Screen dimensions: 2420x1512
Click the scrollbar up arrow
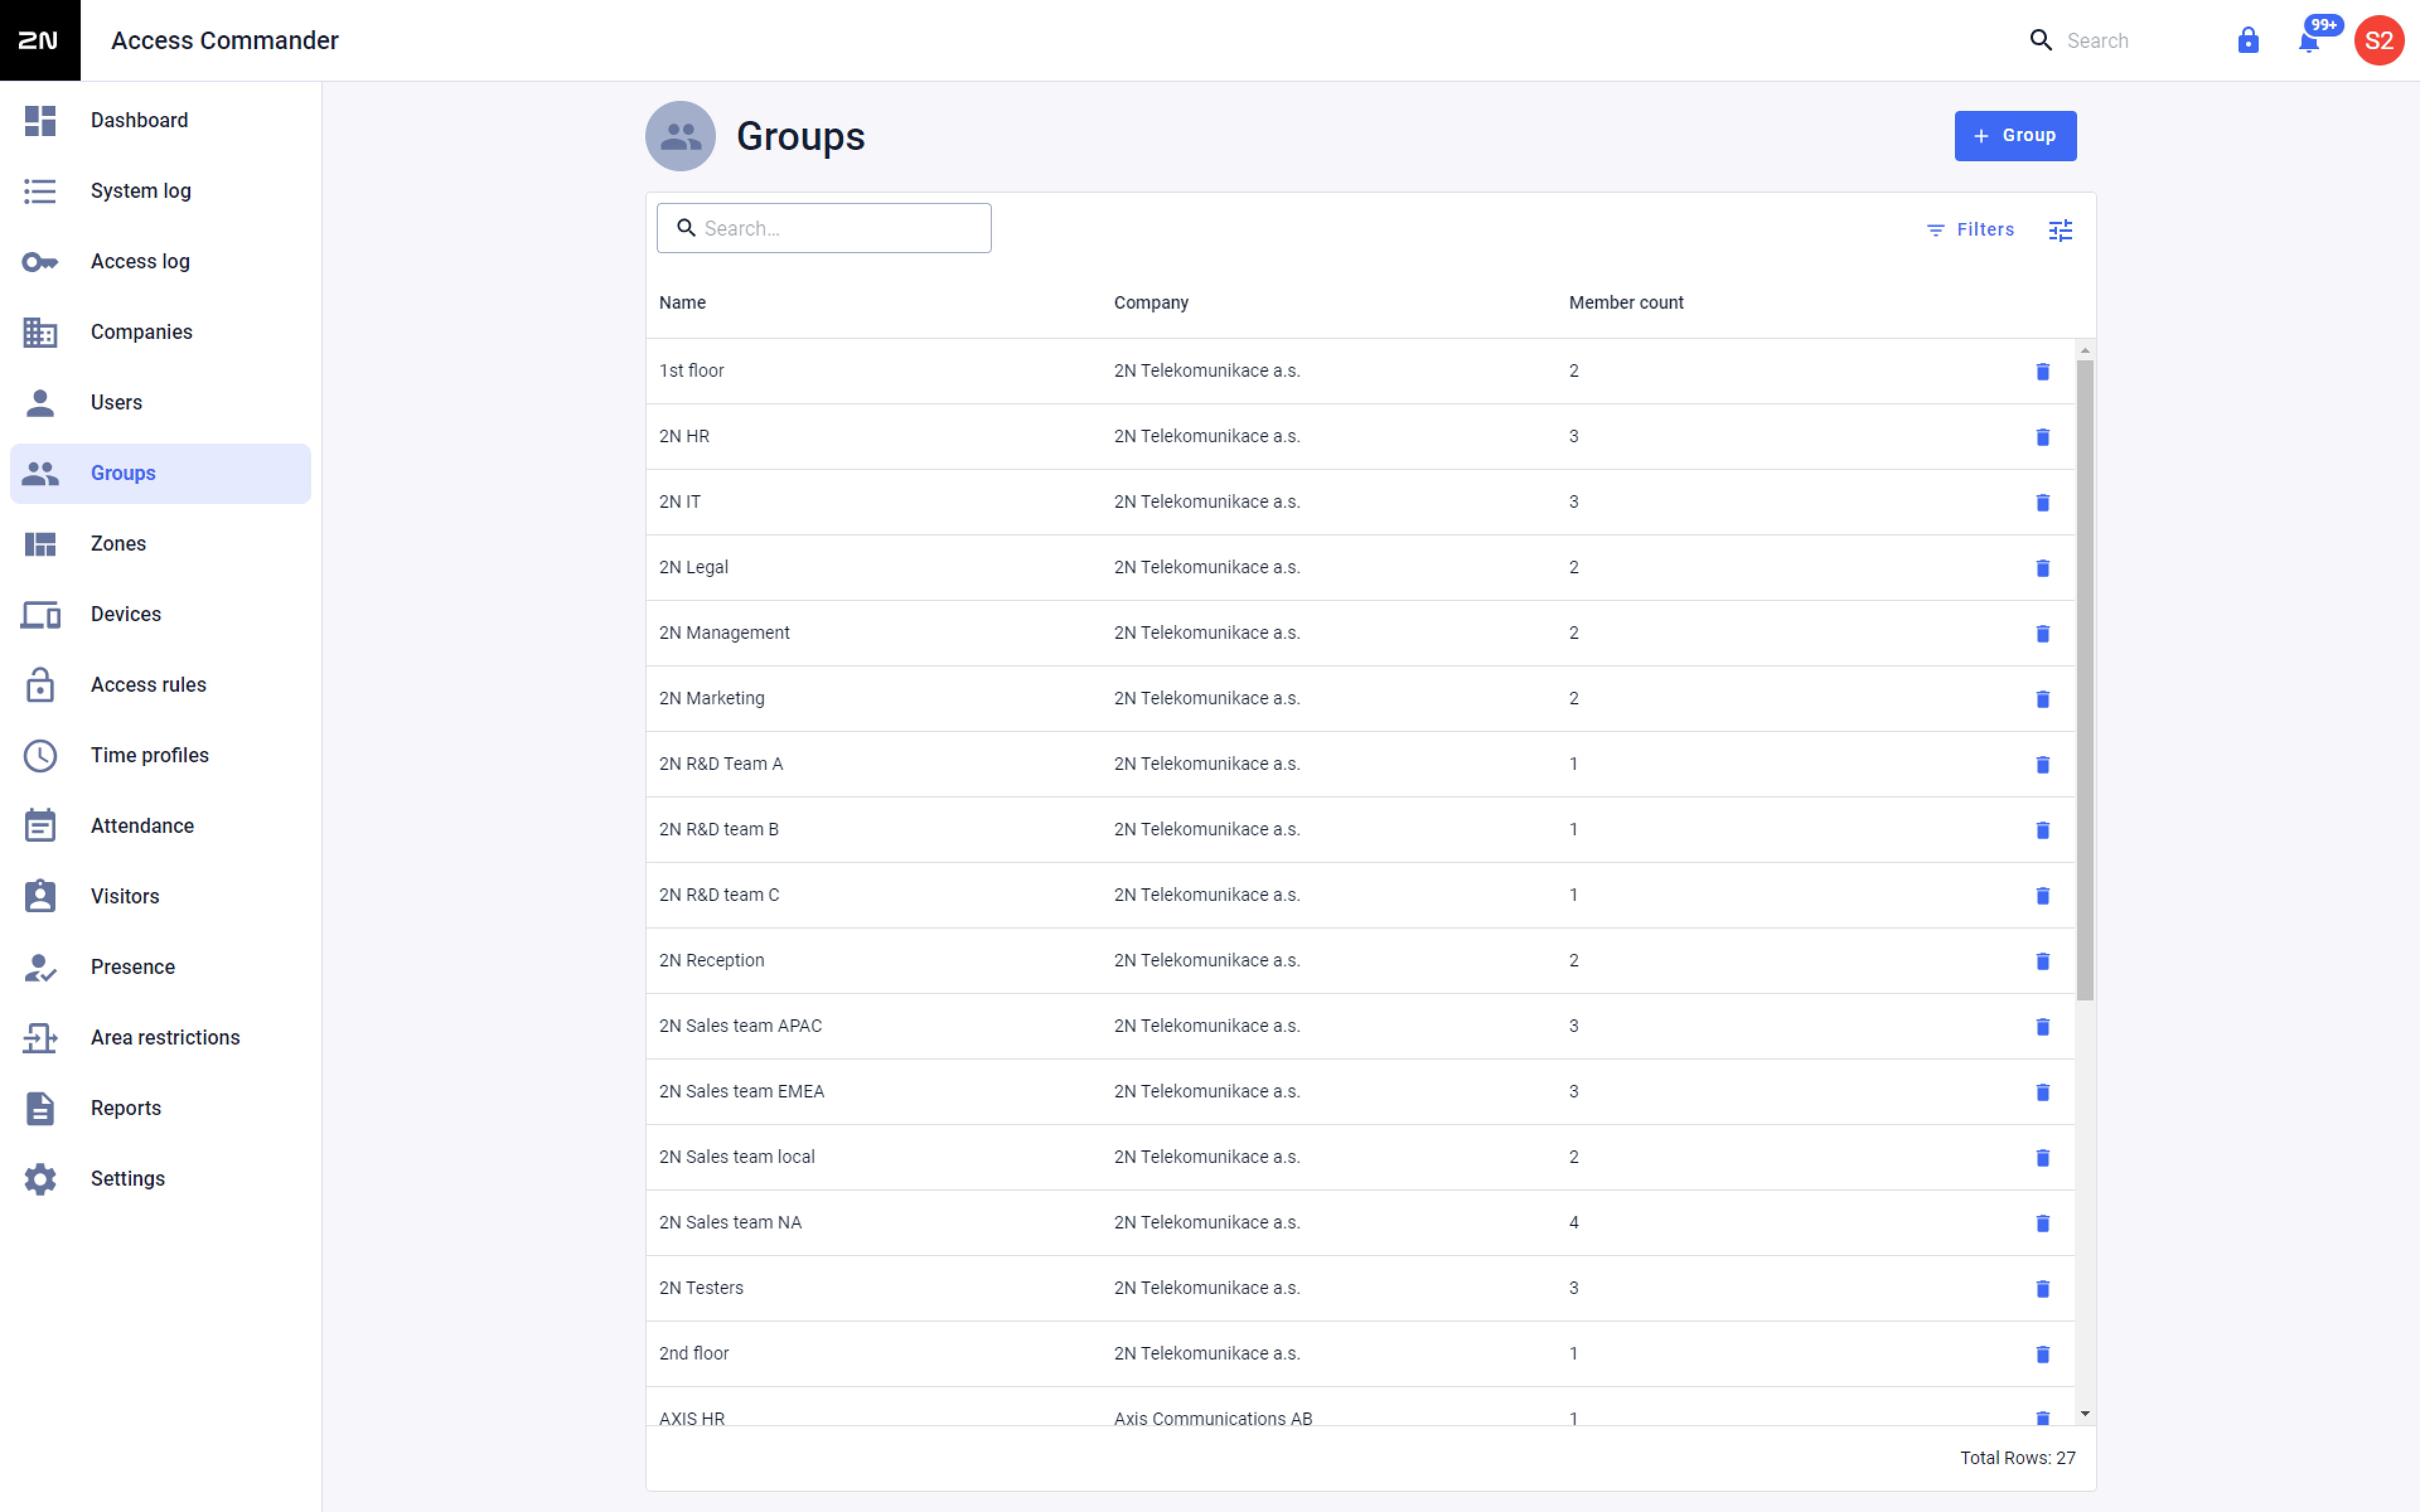click(2085, 350)
